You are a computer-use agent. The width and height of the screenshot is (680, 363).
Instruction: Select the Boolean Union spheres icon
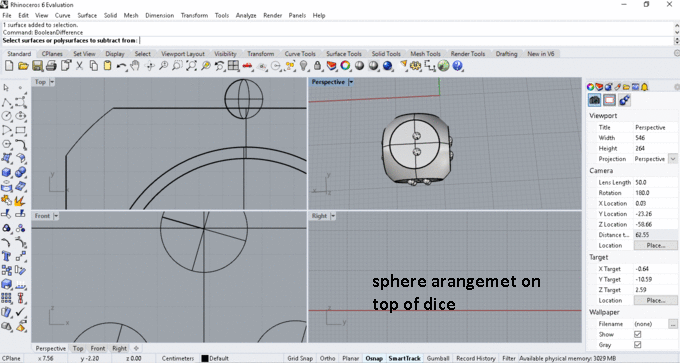point(20,172)
